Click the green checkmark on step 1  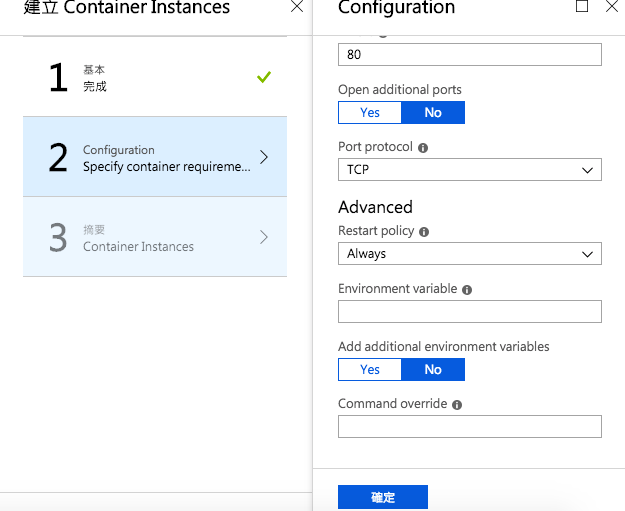pos(264,77)
